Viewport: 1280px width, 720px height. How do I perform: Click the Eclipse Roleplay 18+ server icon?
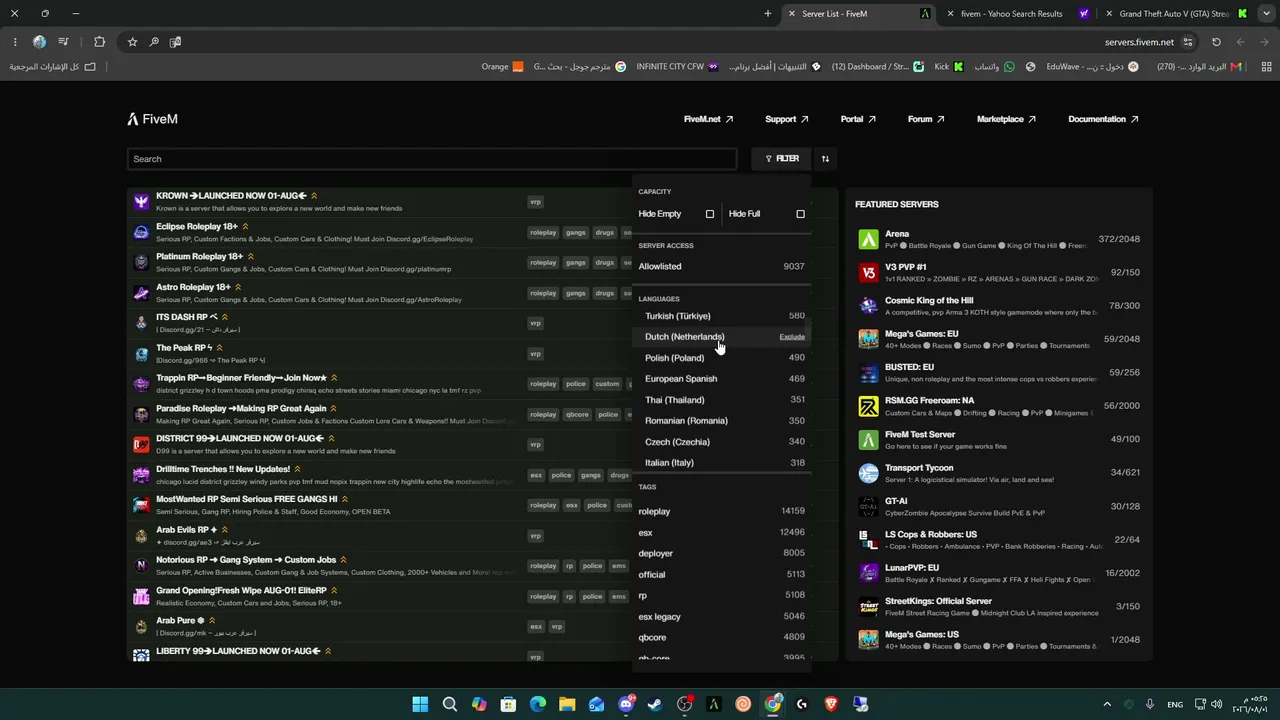click(x=141, y=232)
